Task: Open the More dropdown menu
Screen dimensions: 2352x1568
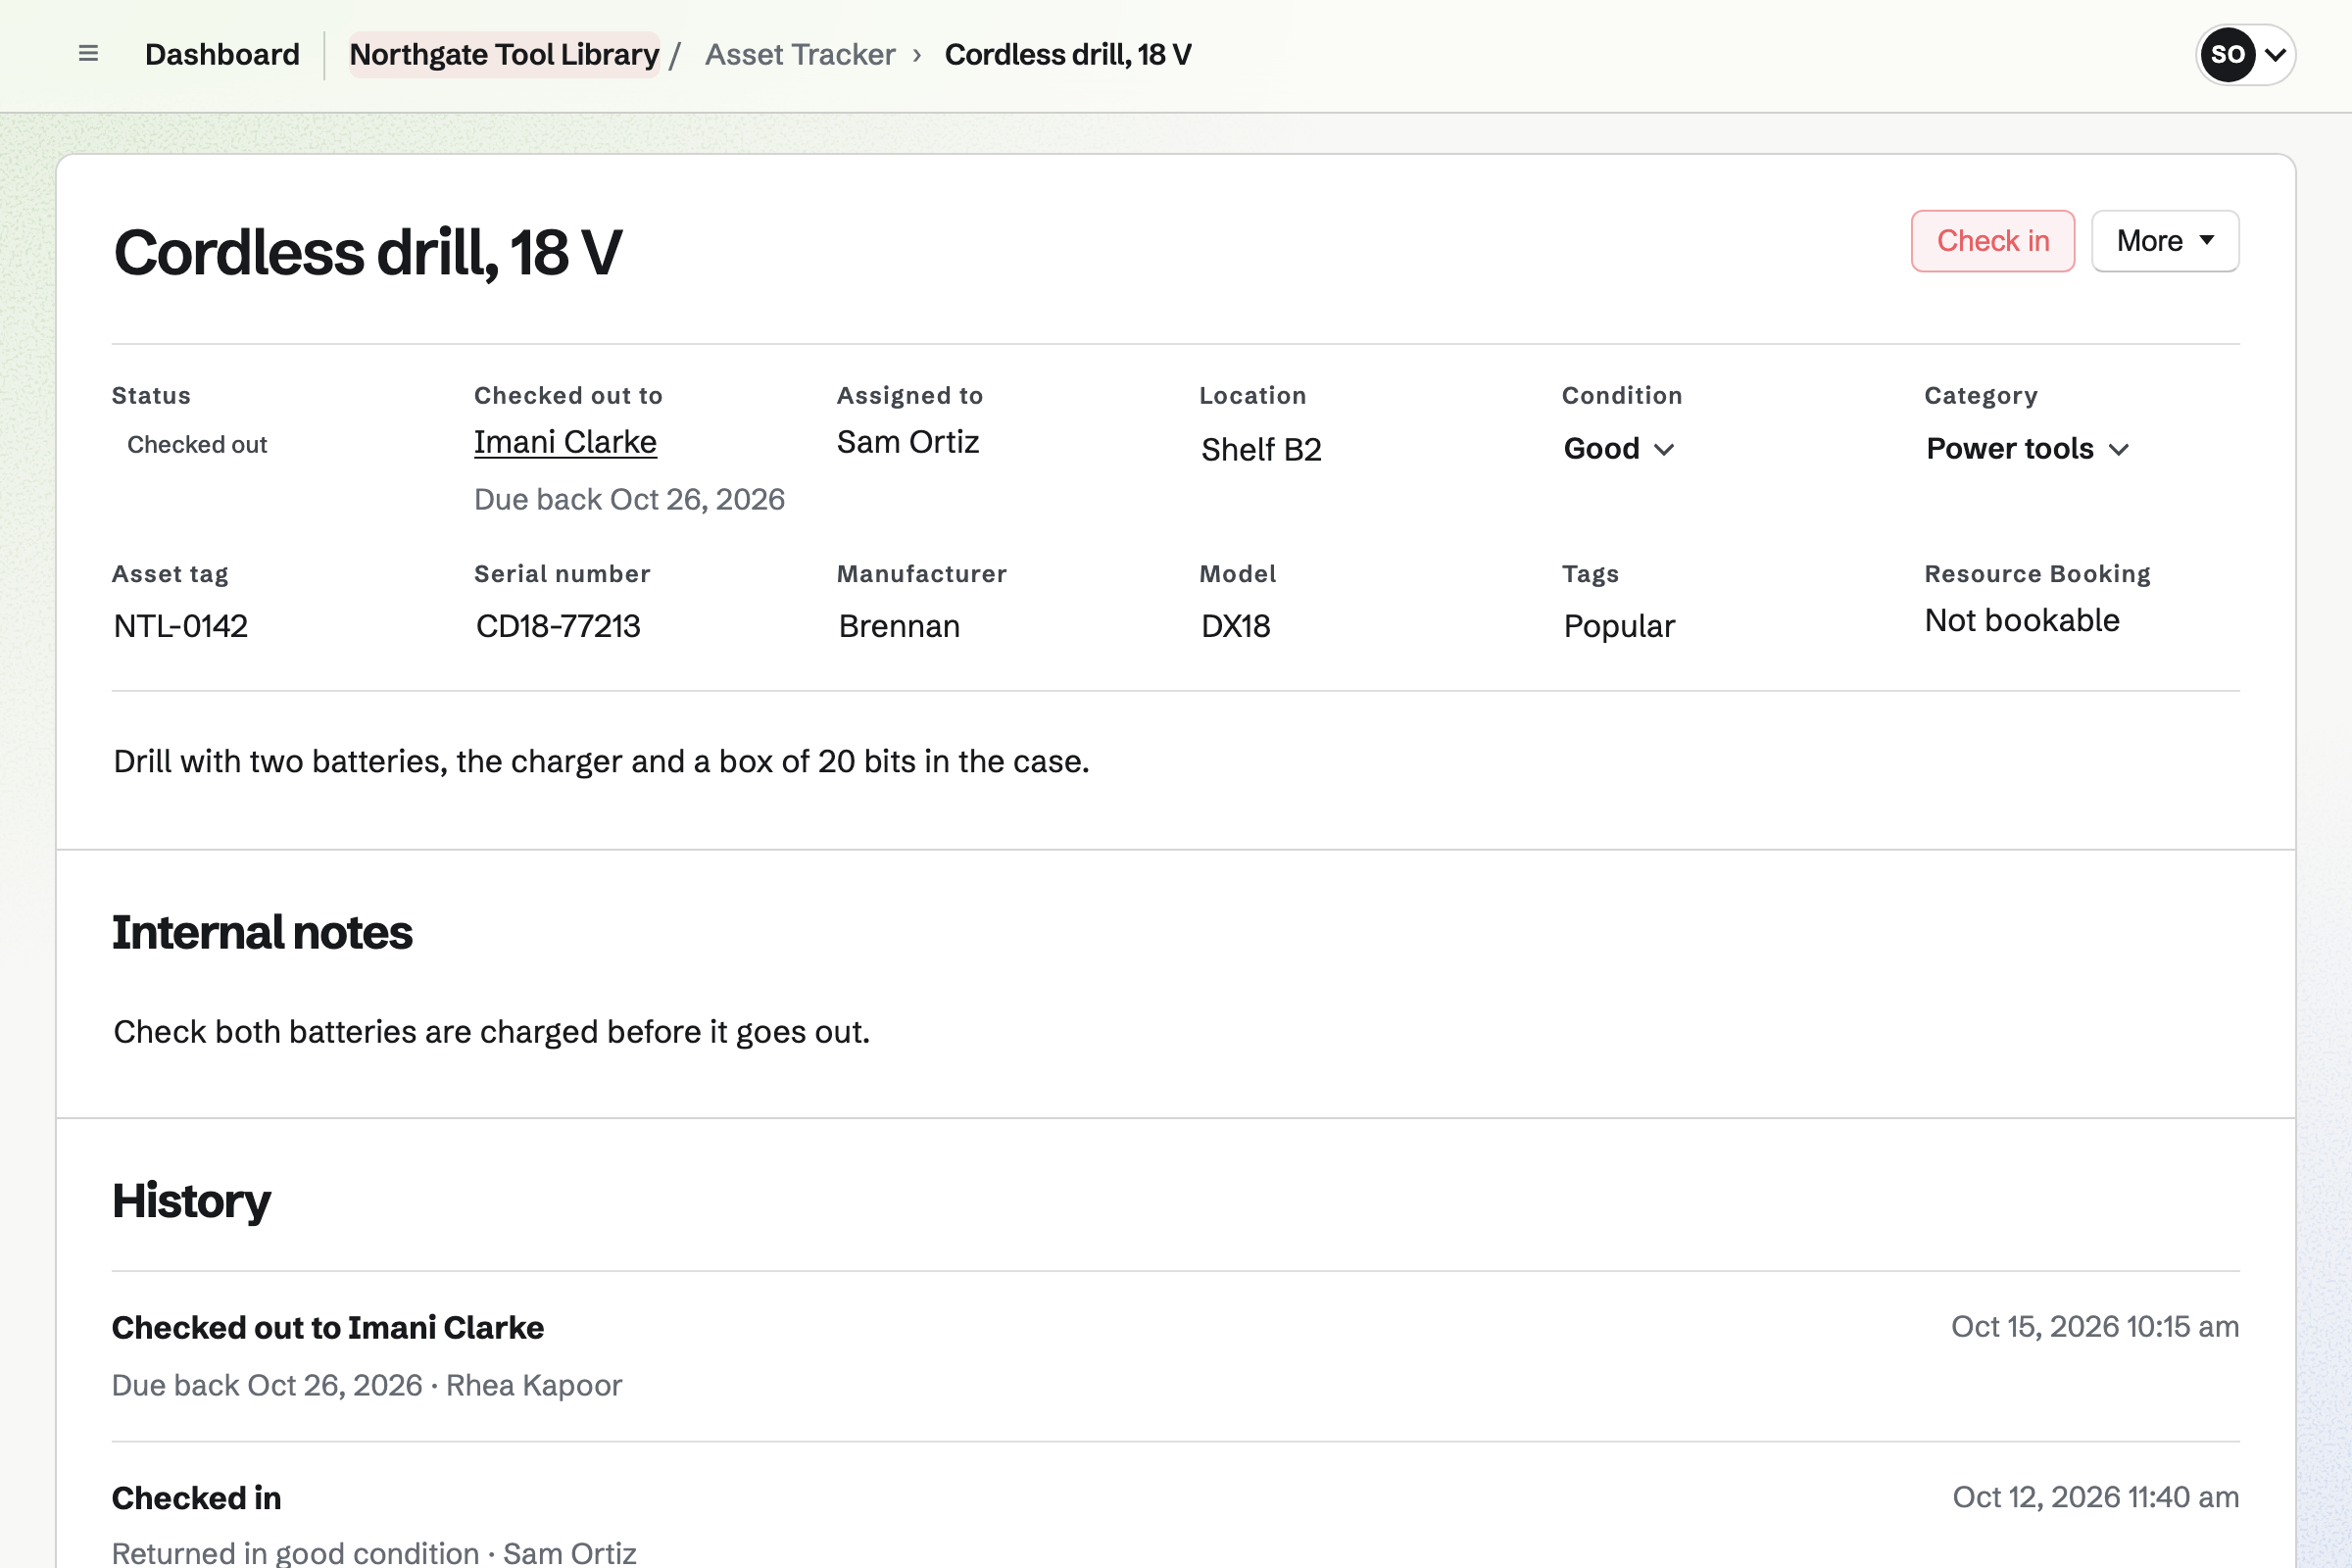Action: [2165, 241]
